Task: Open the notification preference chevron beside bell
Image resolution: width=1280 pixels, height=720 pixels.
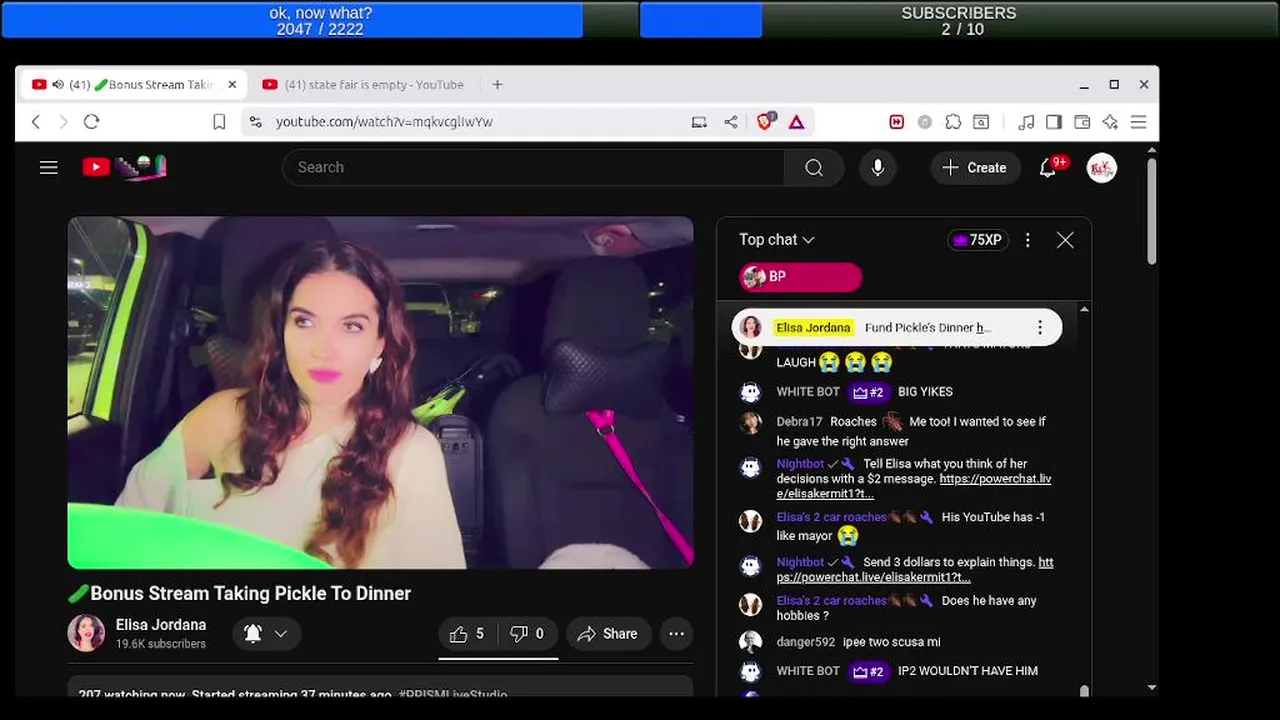Action: tap(281, 634)
